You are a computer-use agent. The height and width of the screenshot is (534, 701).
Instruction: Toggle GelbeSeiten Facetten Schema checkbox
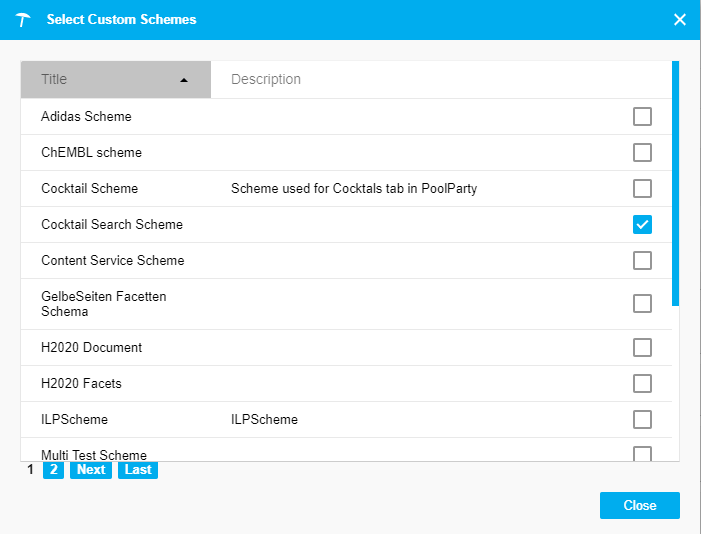pos(642,304)
